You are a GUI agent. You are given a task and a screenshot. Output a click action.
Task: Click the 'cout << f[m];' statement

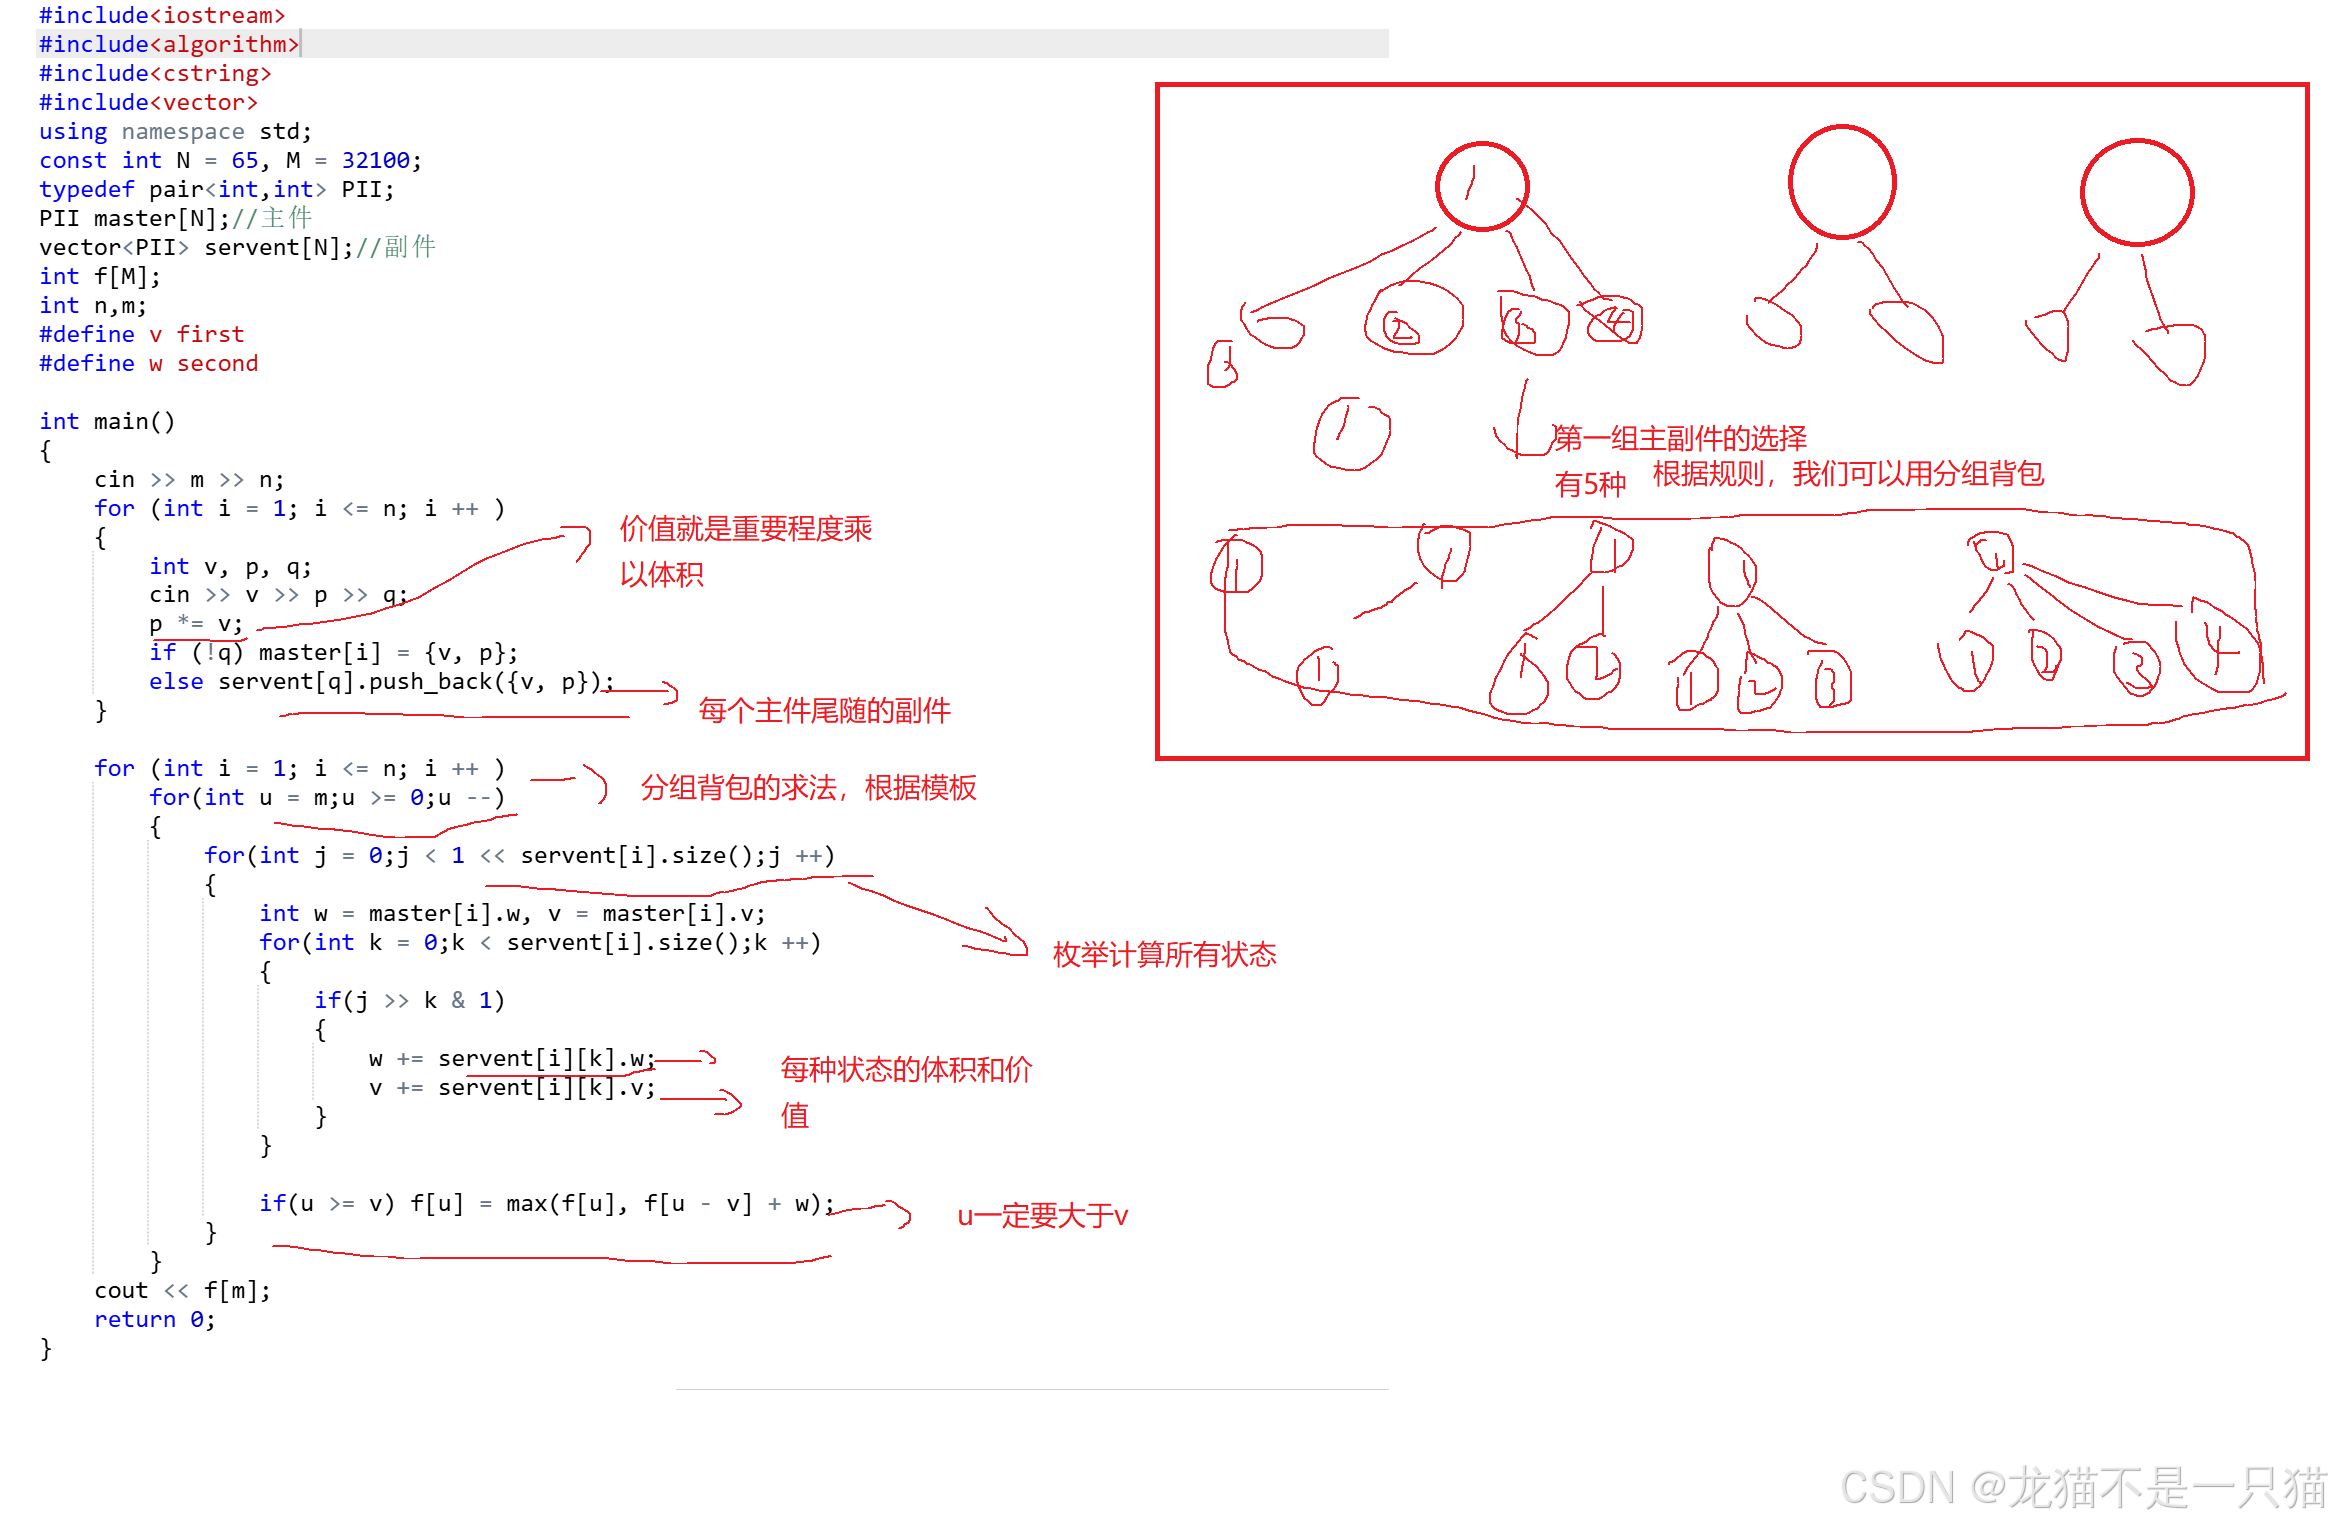(x=182, y=1290)
